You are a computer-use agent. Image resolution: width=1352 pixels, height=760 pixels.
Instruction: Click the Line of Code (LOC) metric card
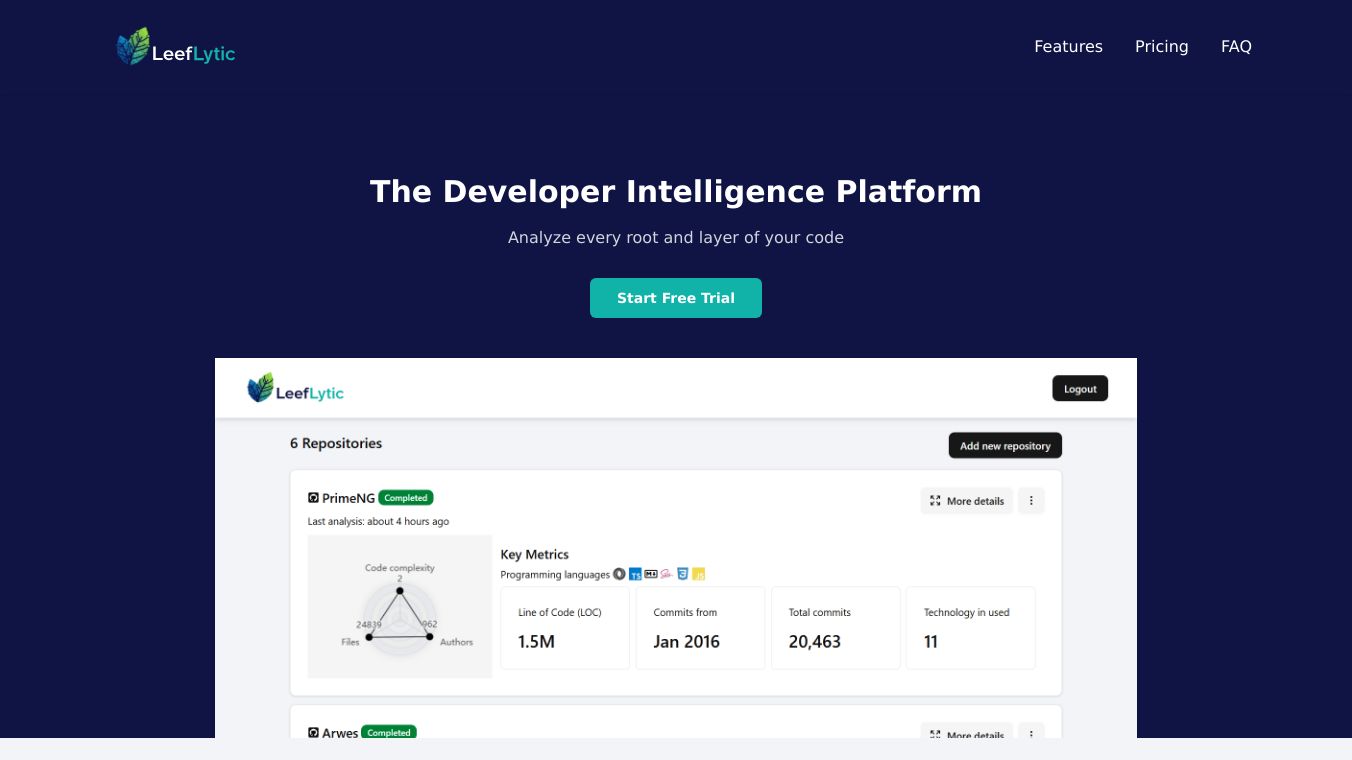[x=565, y=628]
